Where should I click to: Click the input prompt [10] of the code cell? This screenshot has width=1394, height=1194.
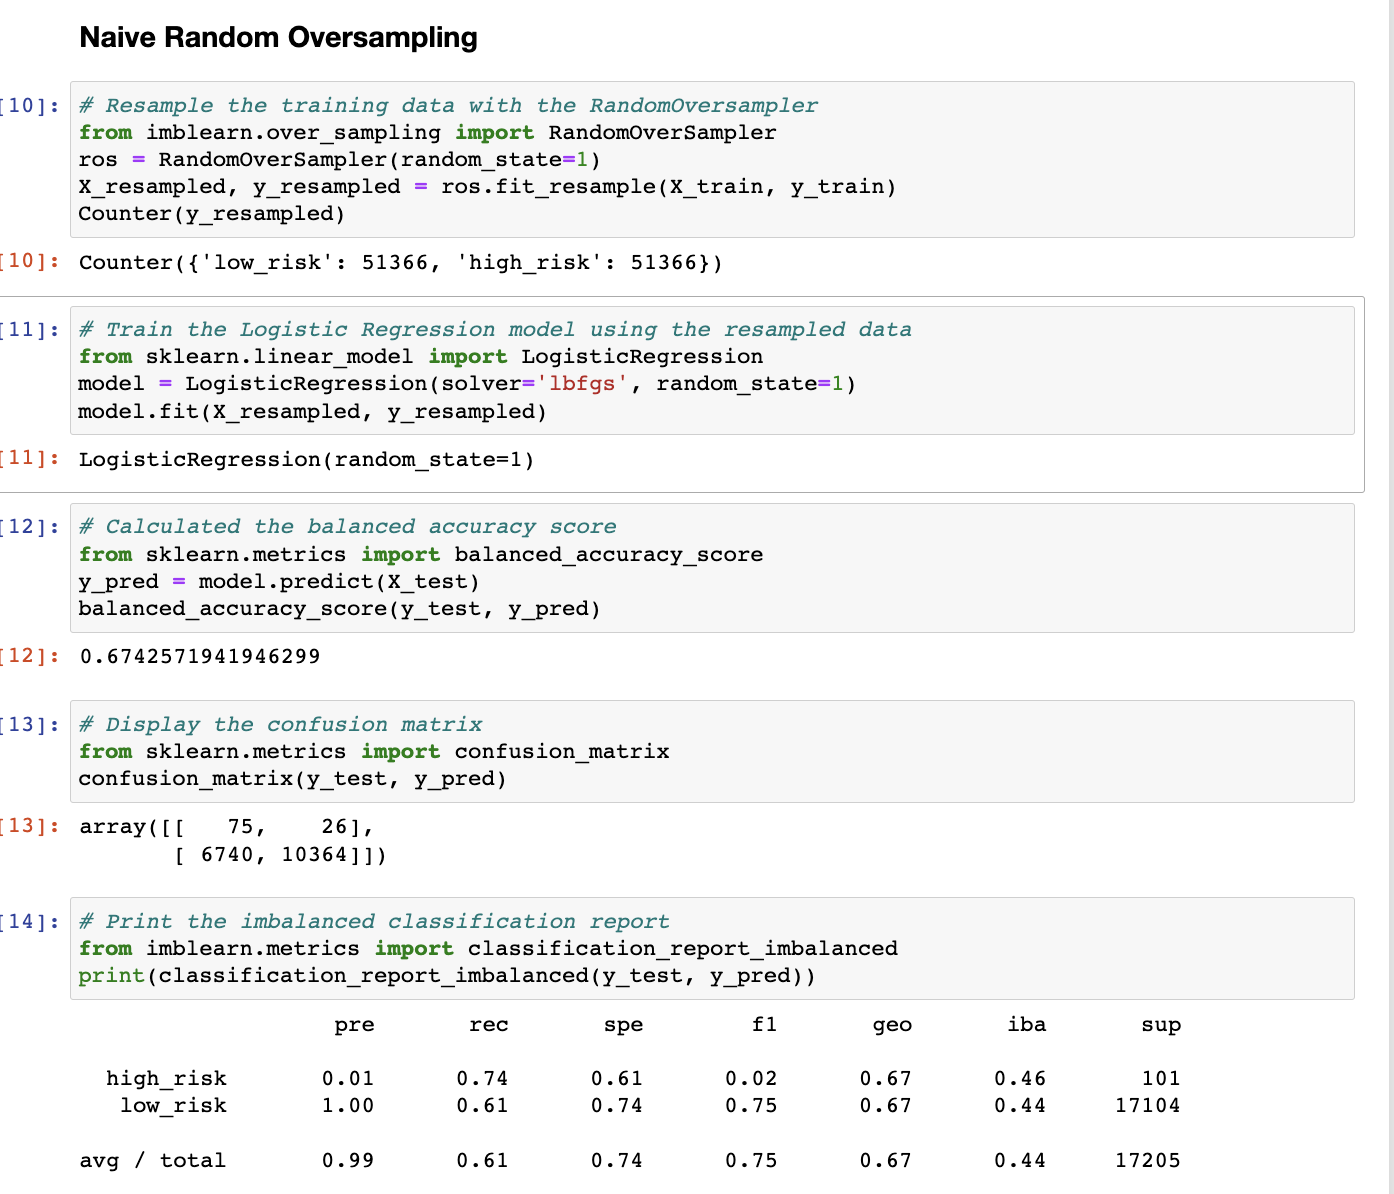(30, 106)
